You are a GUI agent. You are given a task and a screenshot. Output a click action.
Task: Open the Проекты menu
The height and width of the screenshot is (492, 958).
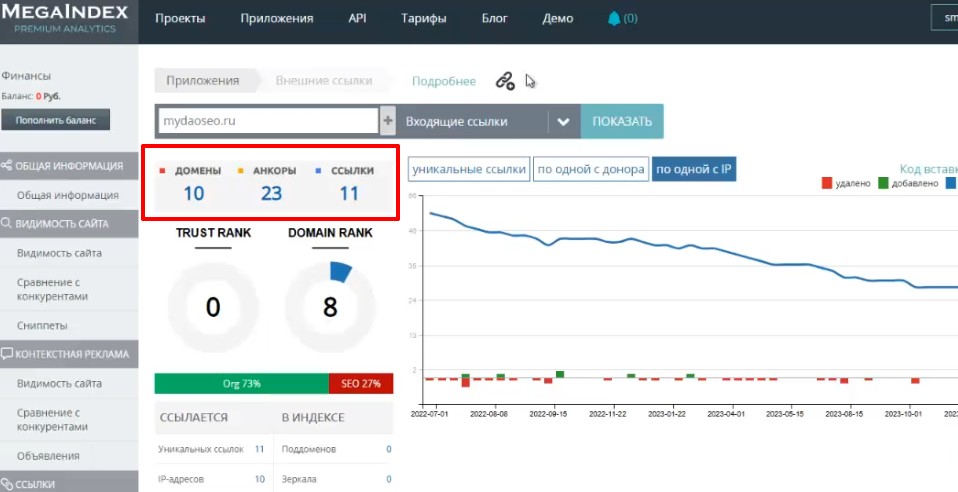pyautogui.click(x=180, y=18)
